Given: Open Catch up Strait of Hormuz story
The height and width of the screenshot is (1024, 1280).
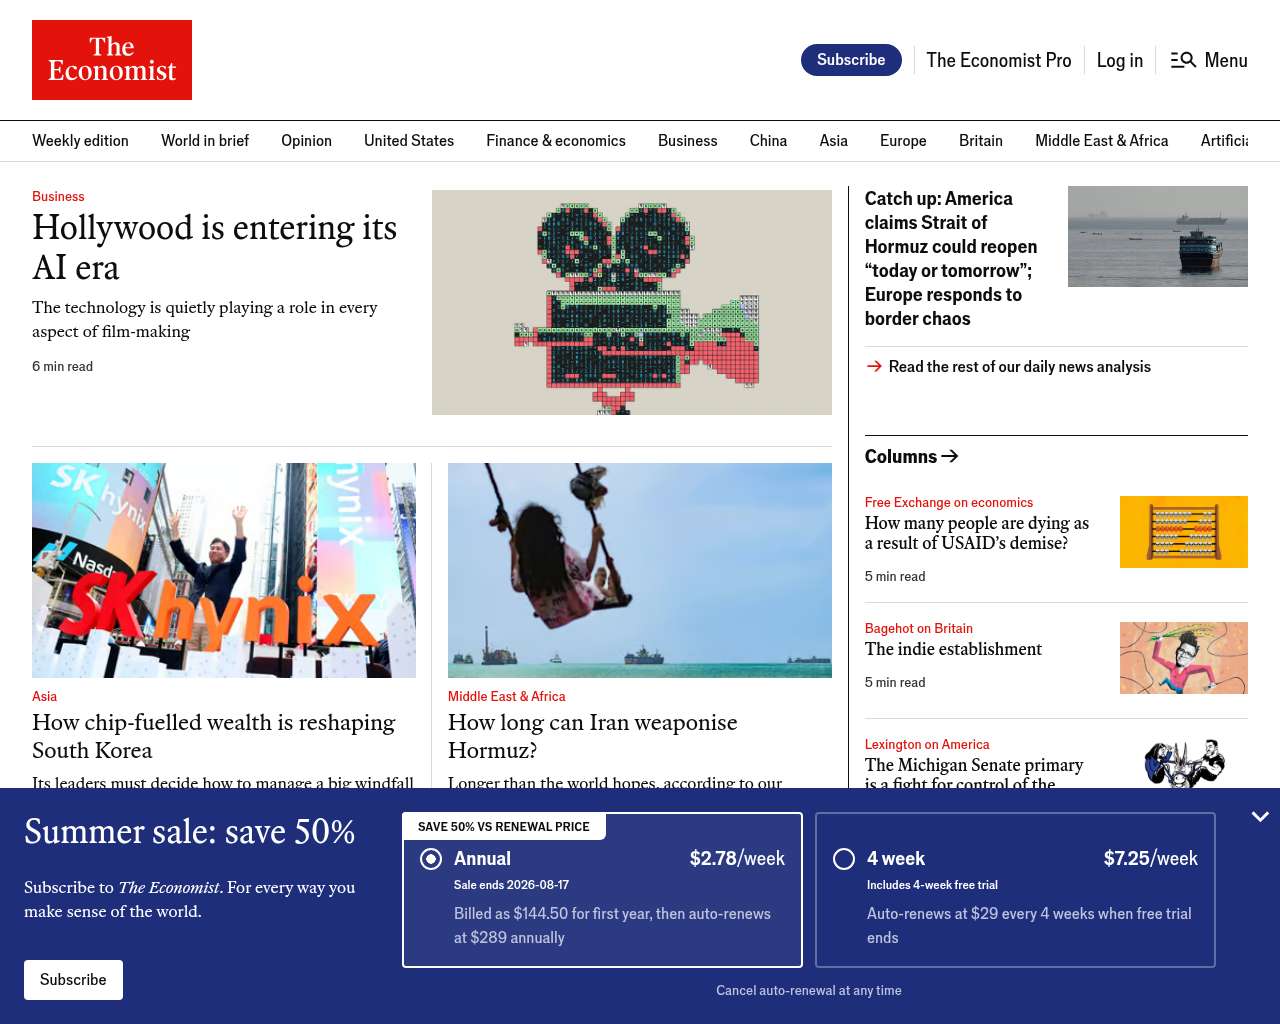Looking at the screenshot, I should [x=951, y=259].
